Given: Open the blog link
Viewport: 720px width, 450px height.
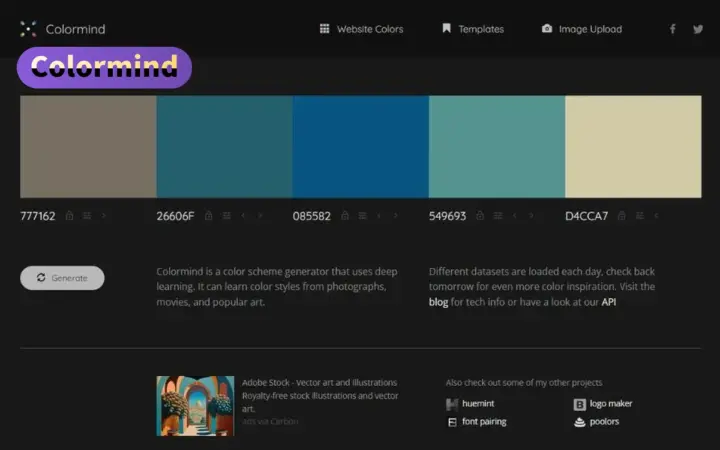Looking at the screenshot, I should pyautogui.click(x=439, y=302).
